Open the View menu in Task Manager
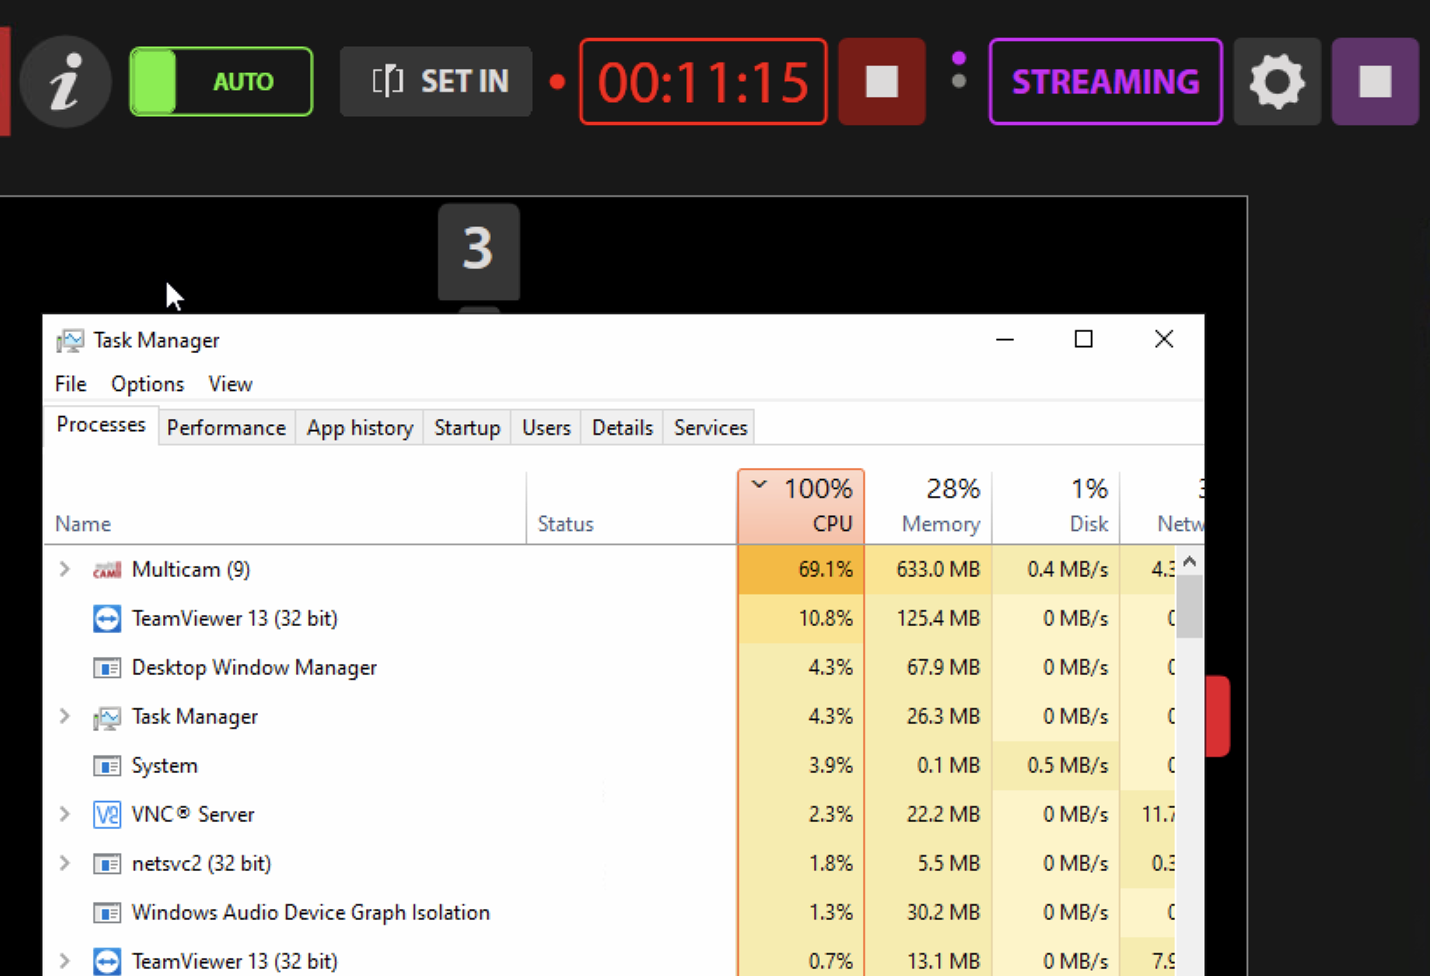The width and height of the screenshot is (1430, 976). tap(230, 384)
